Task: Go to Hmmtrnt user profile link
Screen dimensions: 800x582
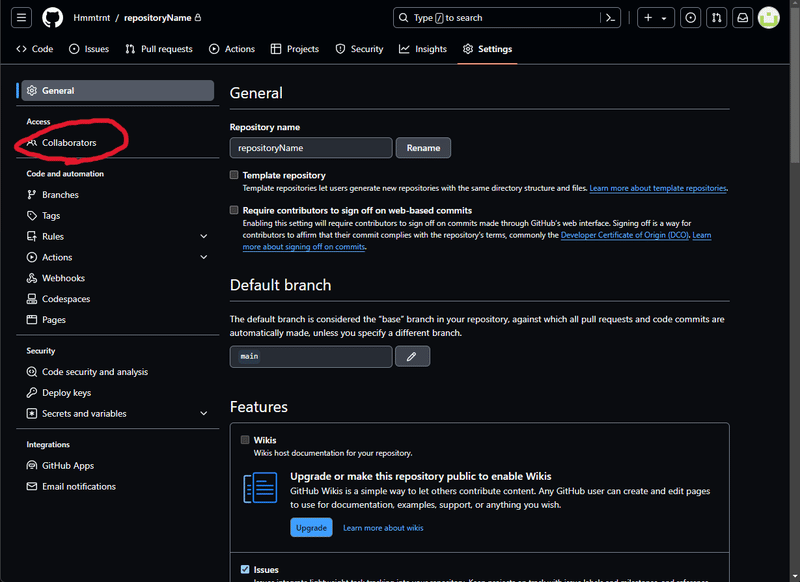Action: pyautogui.click(x=92, y=18)
